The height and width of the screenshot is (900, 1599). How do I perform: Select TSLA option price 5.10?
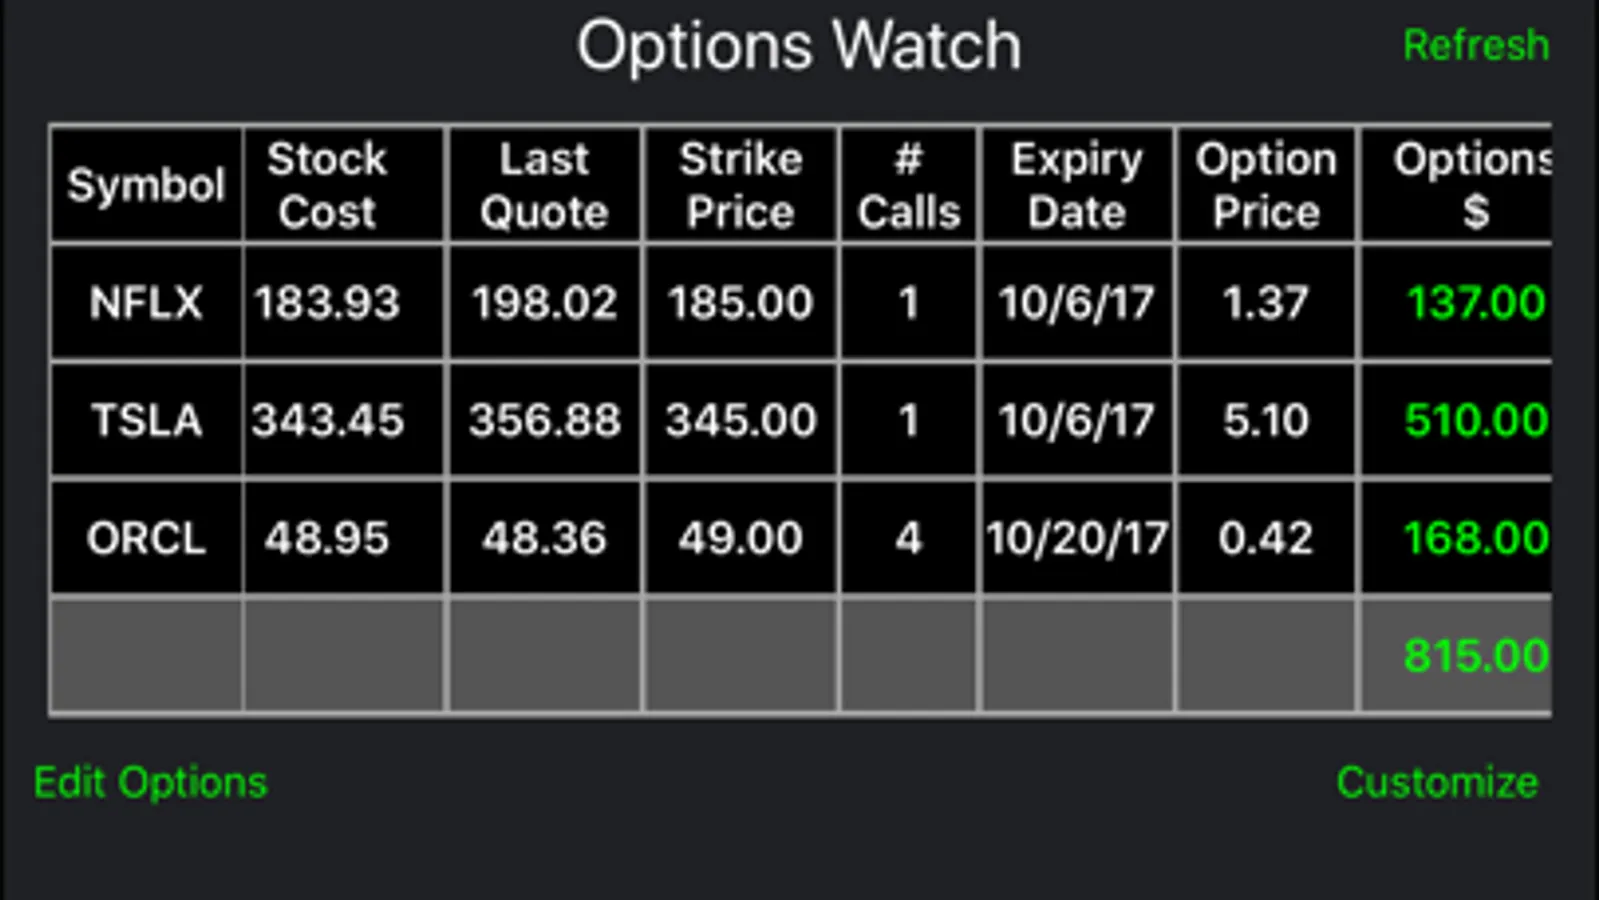click(x=1266, y=420)
